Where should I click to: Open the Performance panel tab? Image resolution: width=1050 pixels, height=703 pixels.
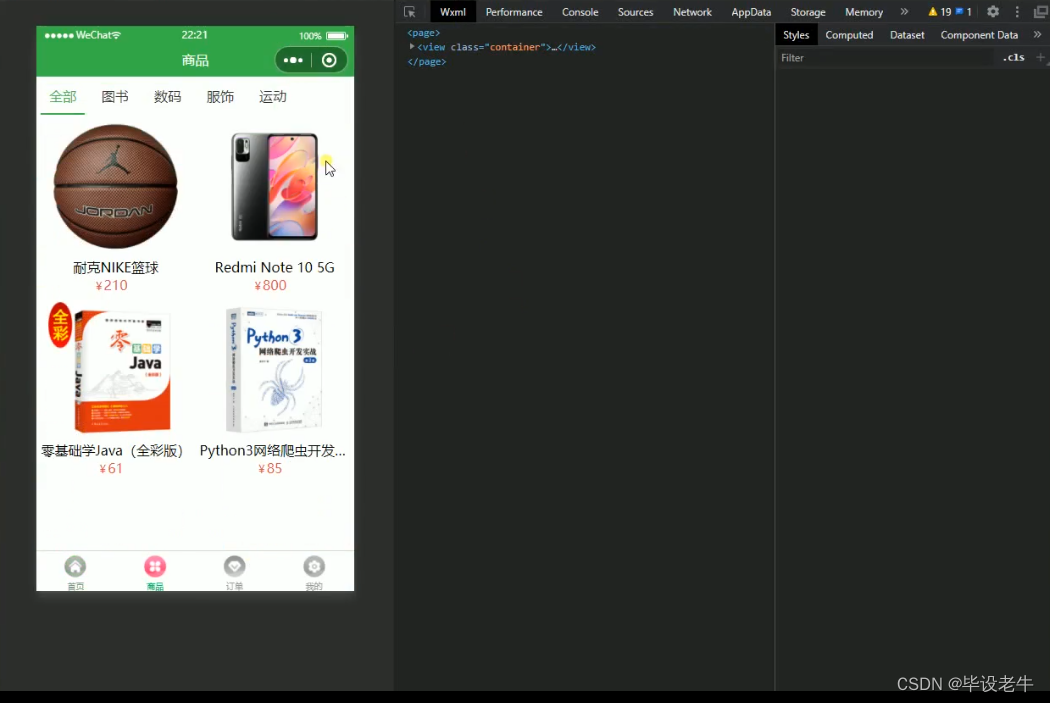pos(514,12)
